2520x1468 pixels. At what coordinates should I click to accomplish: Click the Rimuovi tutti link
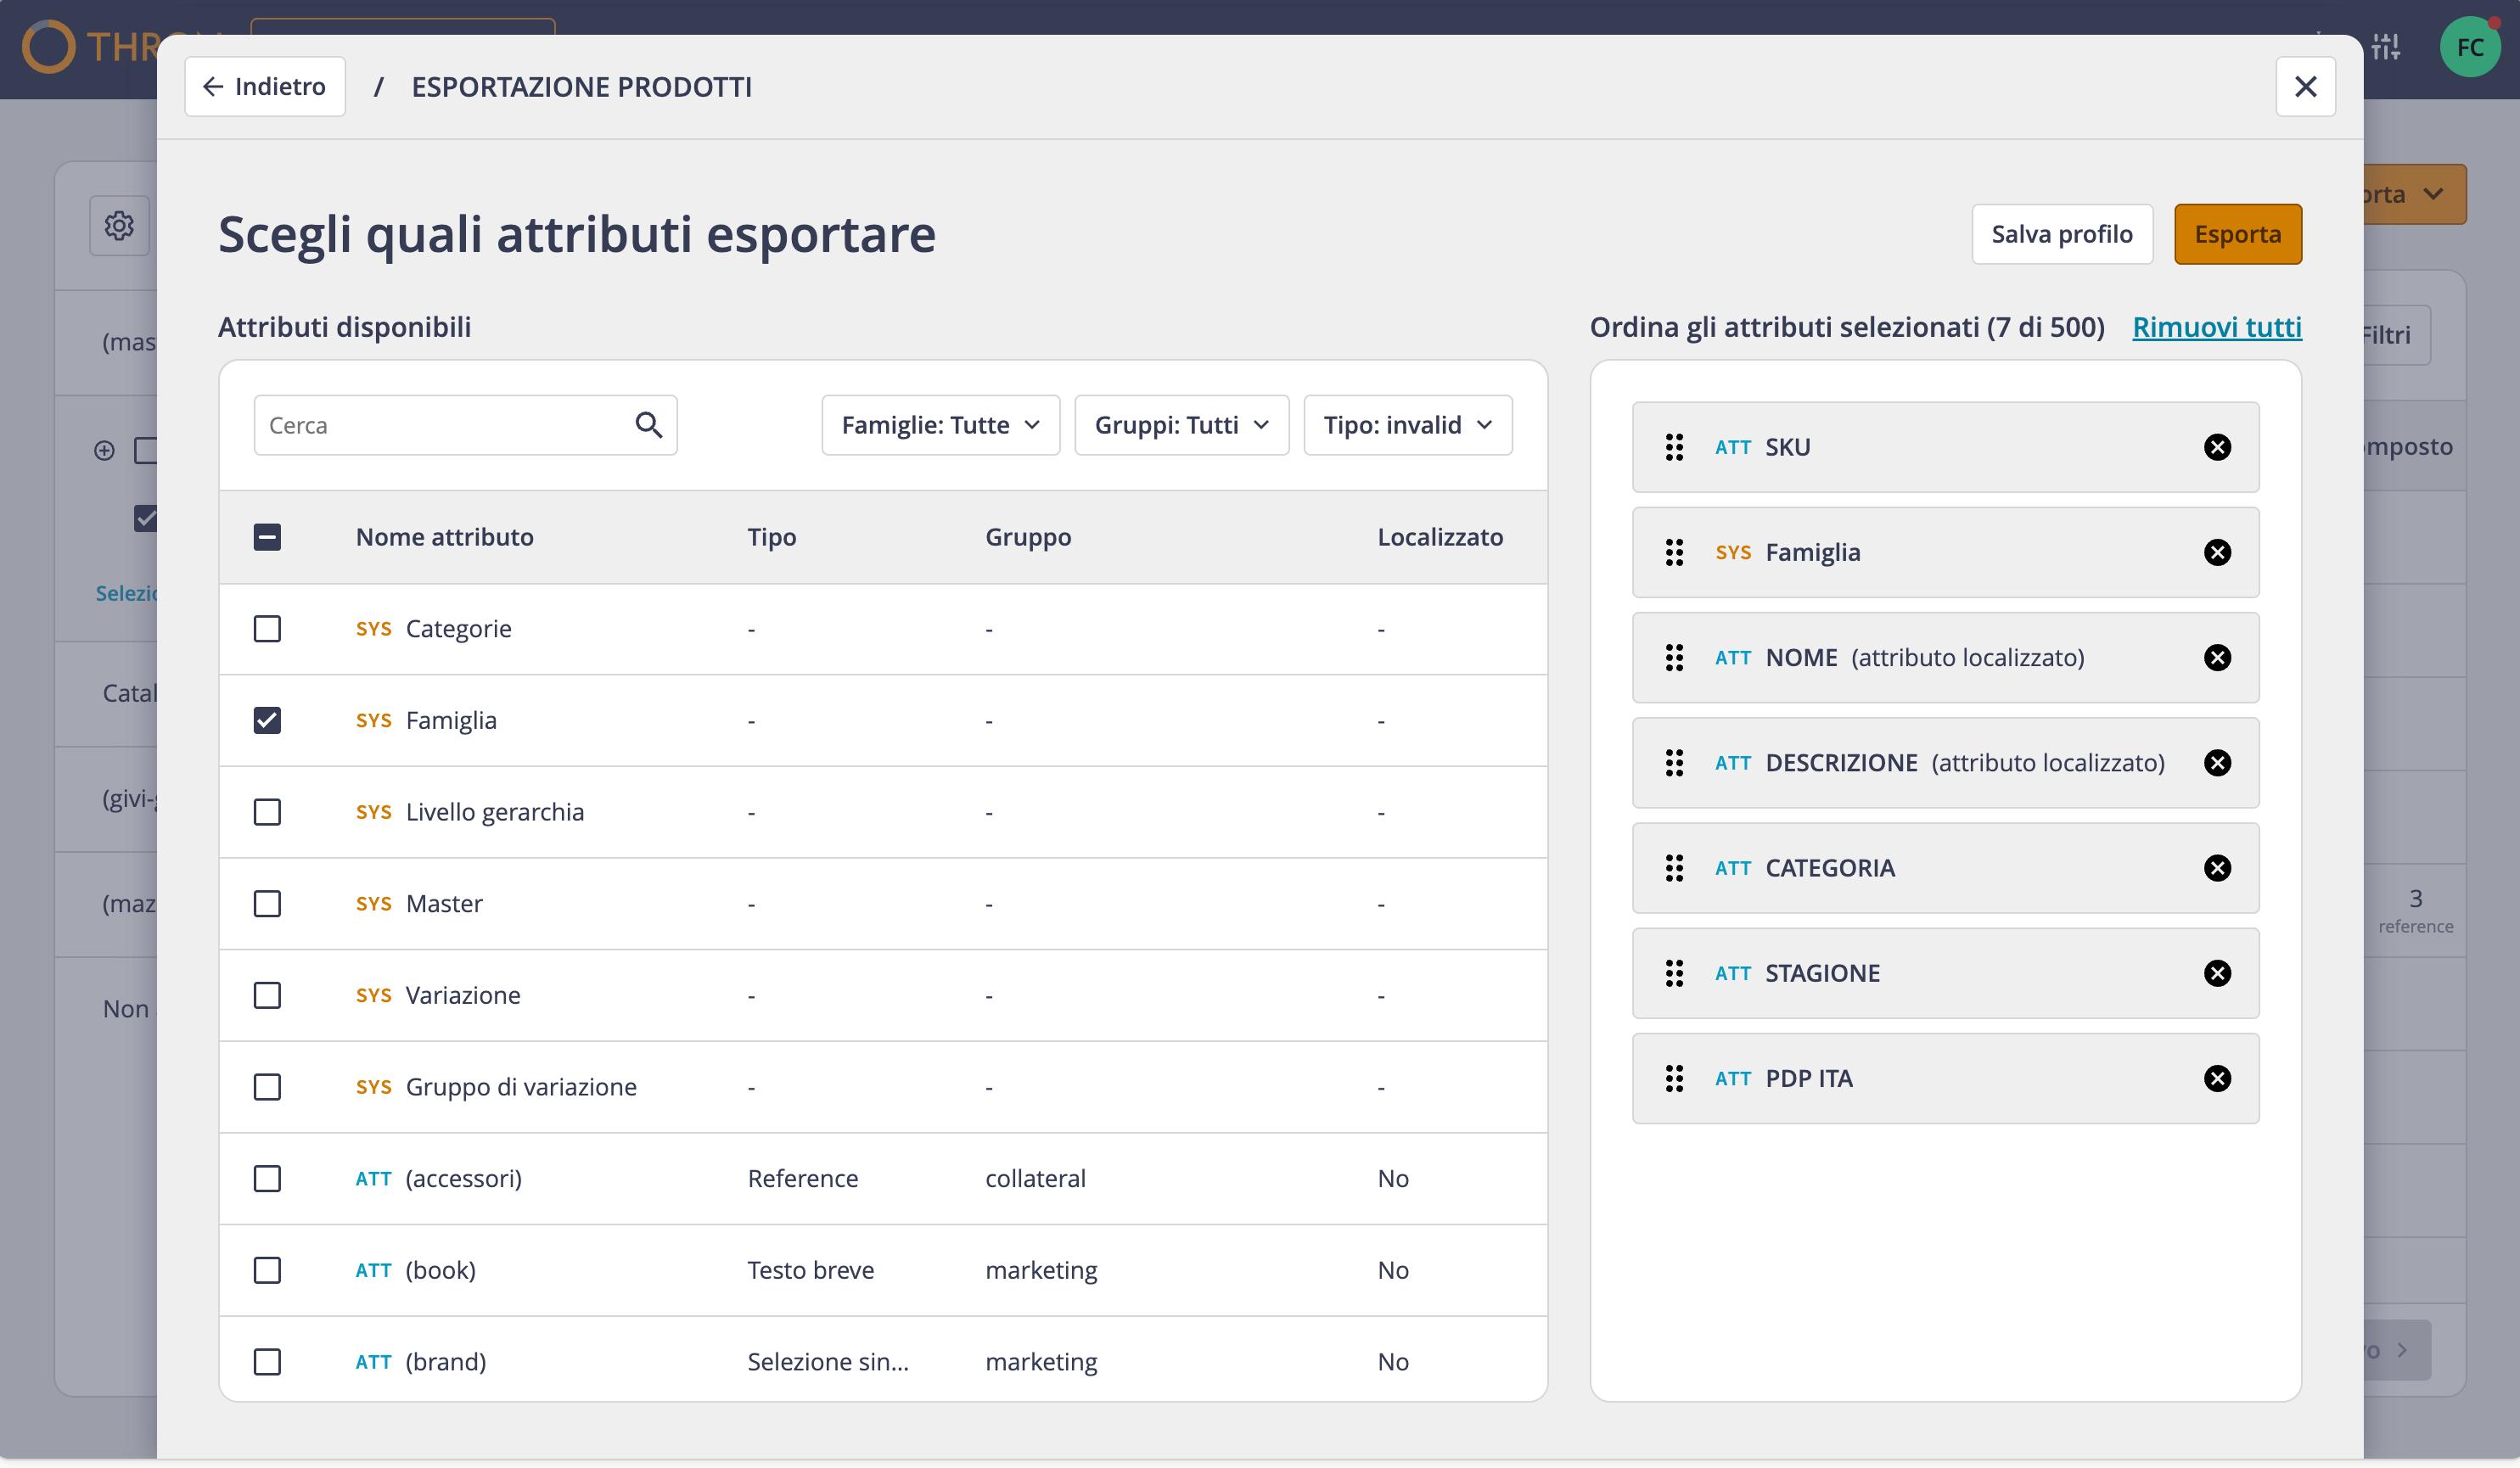tap(2217, 327)
